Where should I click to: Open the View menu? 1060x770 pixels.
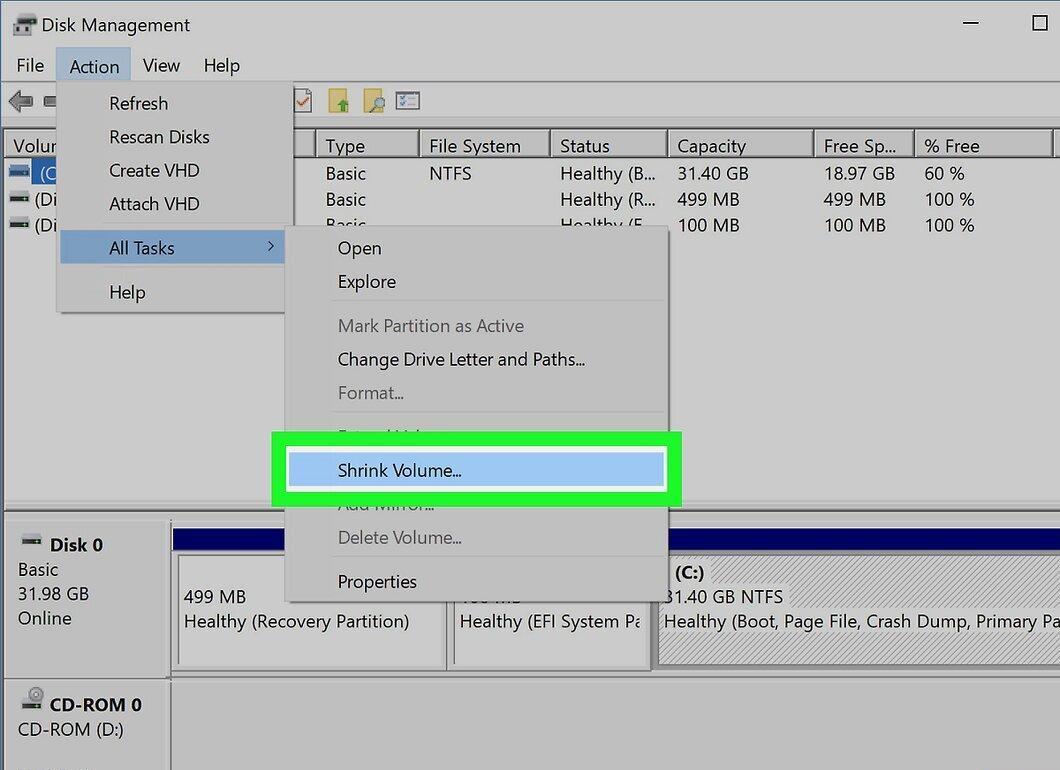pos(161,66)
